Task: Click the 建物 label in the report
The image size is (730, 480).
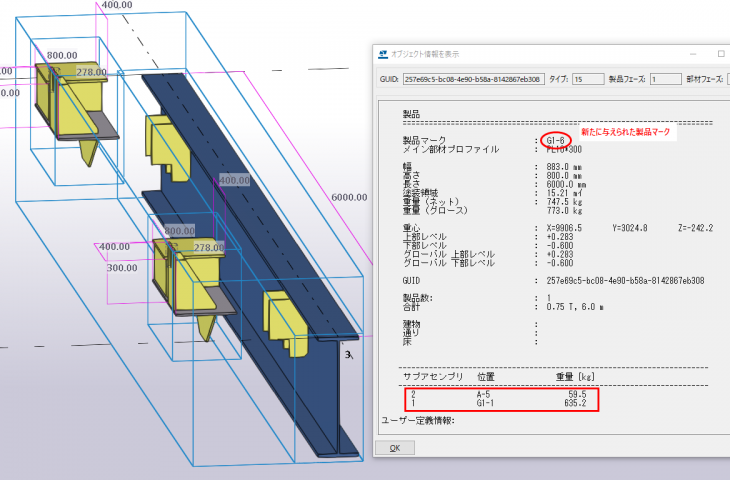Action: [411, 324]
